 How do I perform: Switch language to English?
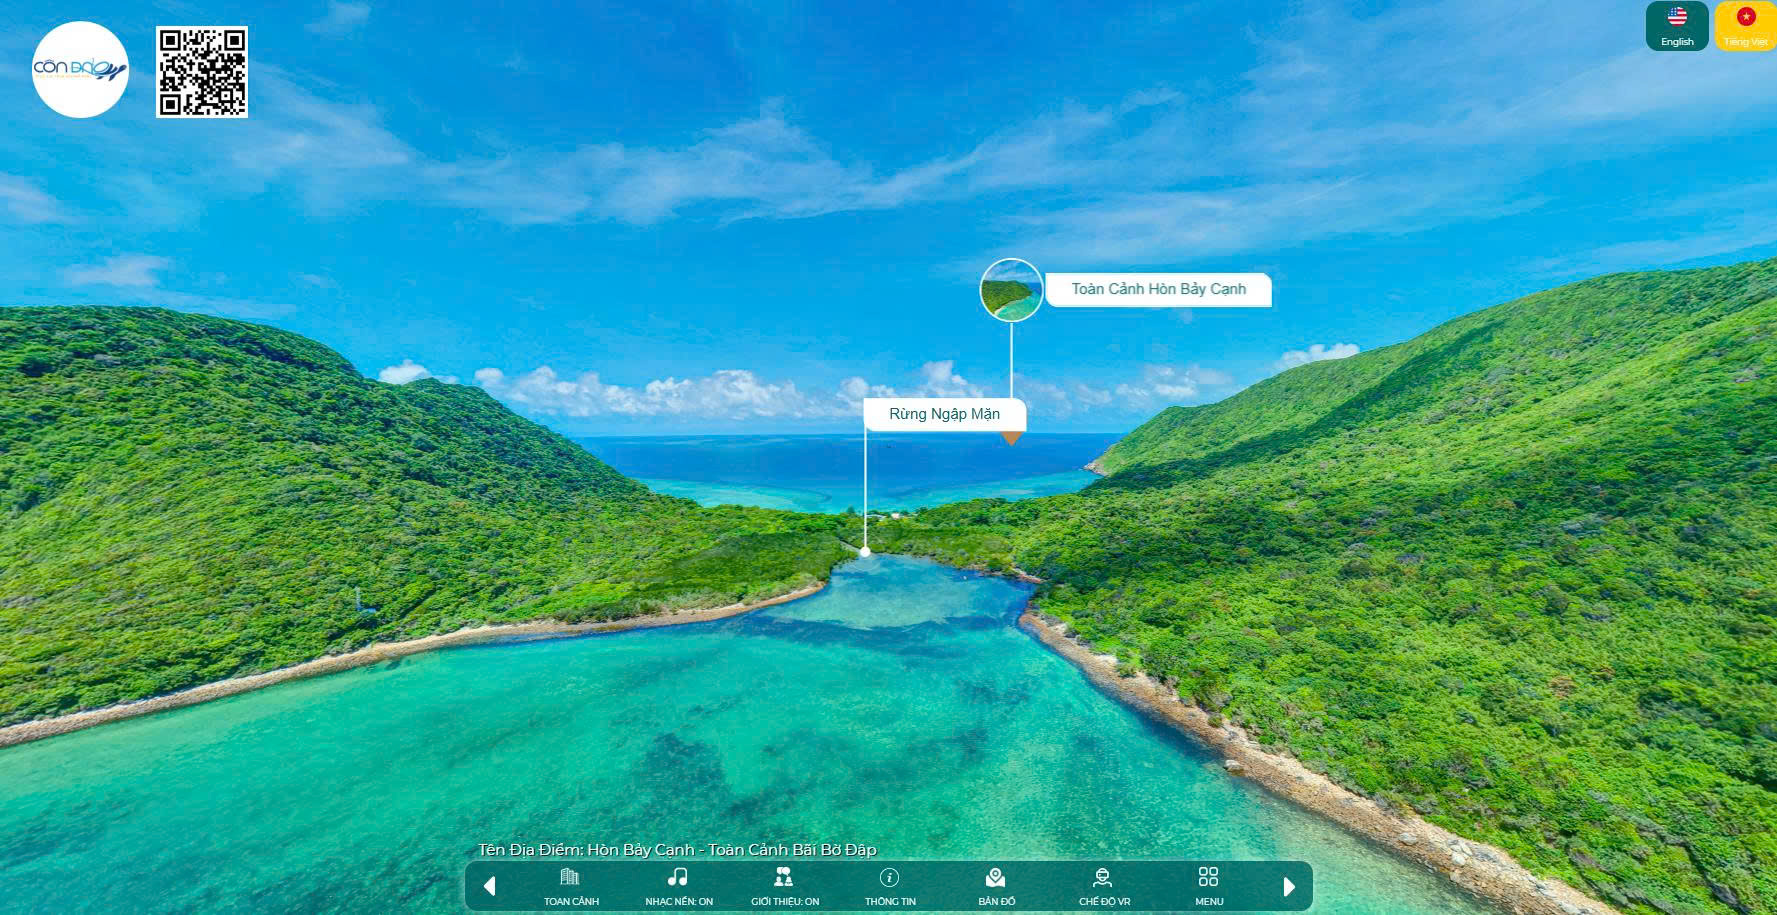(x=1675, y=26)
